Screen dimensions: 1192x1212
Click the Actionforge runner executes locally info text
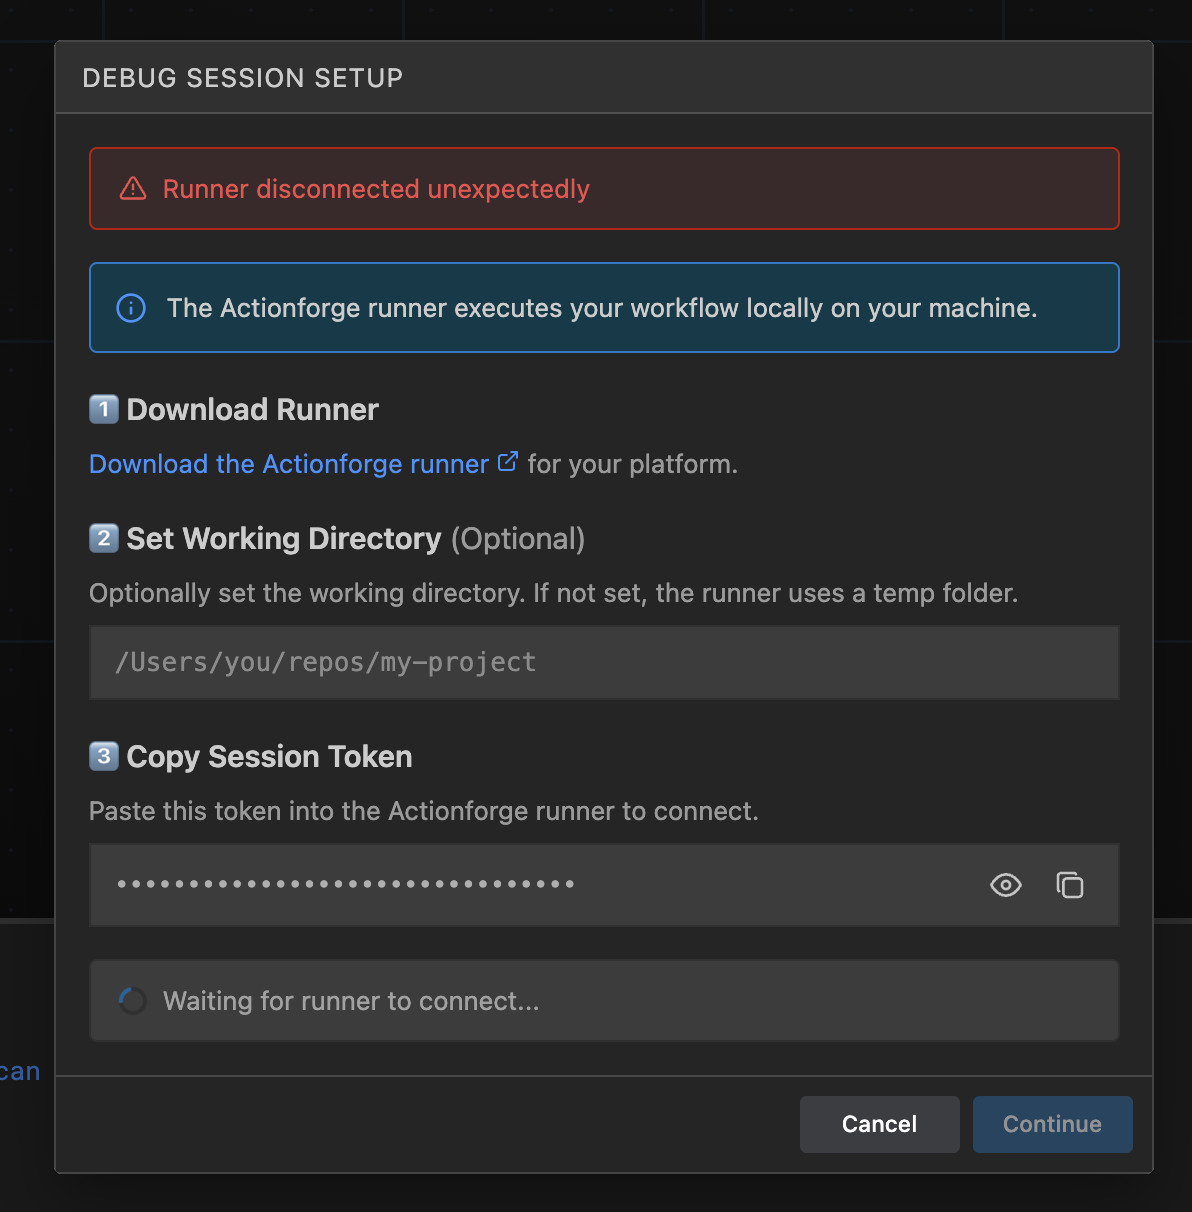pyautogui.click(x=602, y=308)
